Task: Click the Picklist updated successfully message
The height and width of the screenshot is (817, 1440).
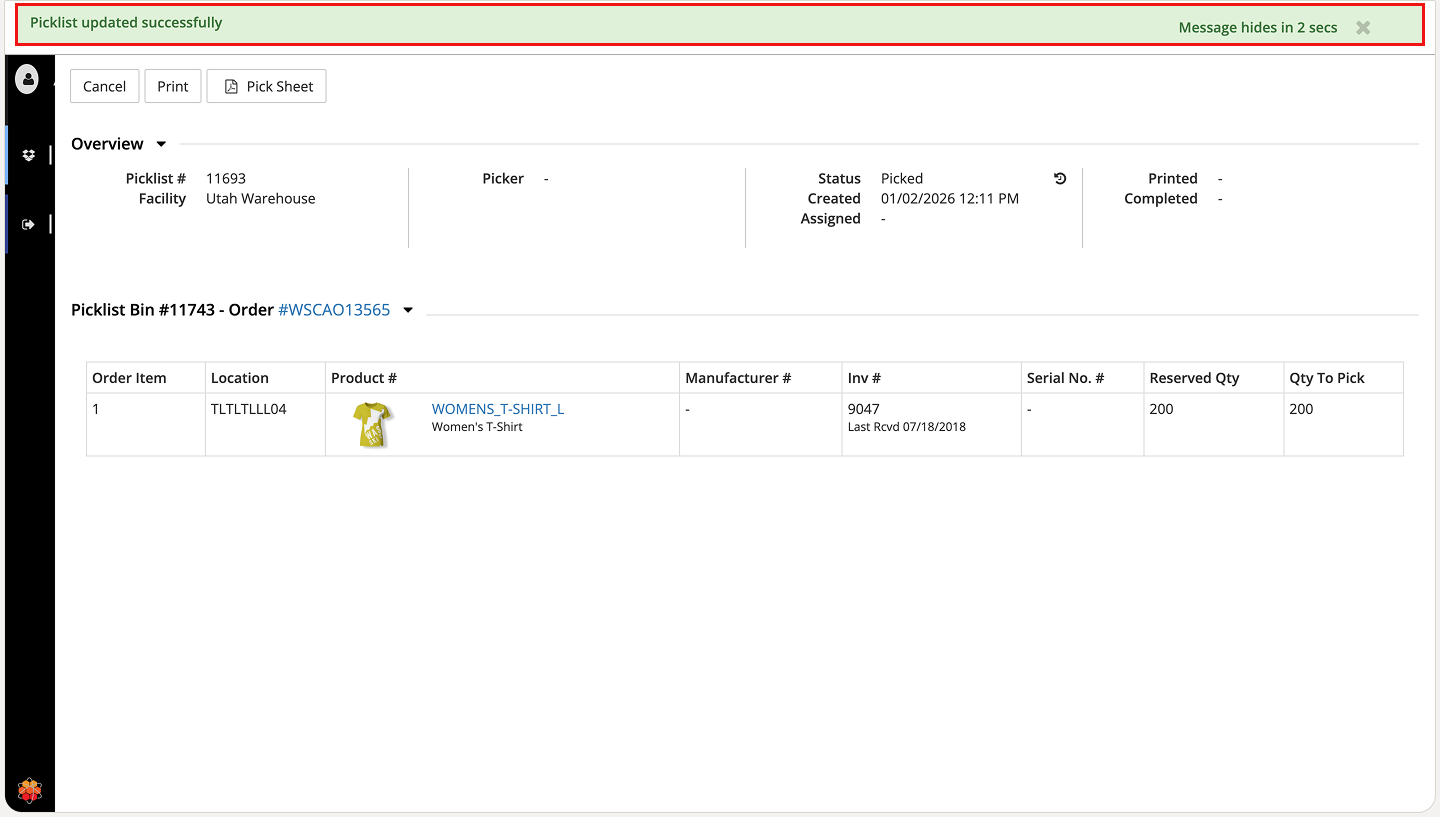Action: 126,23
